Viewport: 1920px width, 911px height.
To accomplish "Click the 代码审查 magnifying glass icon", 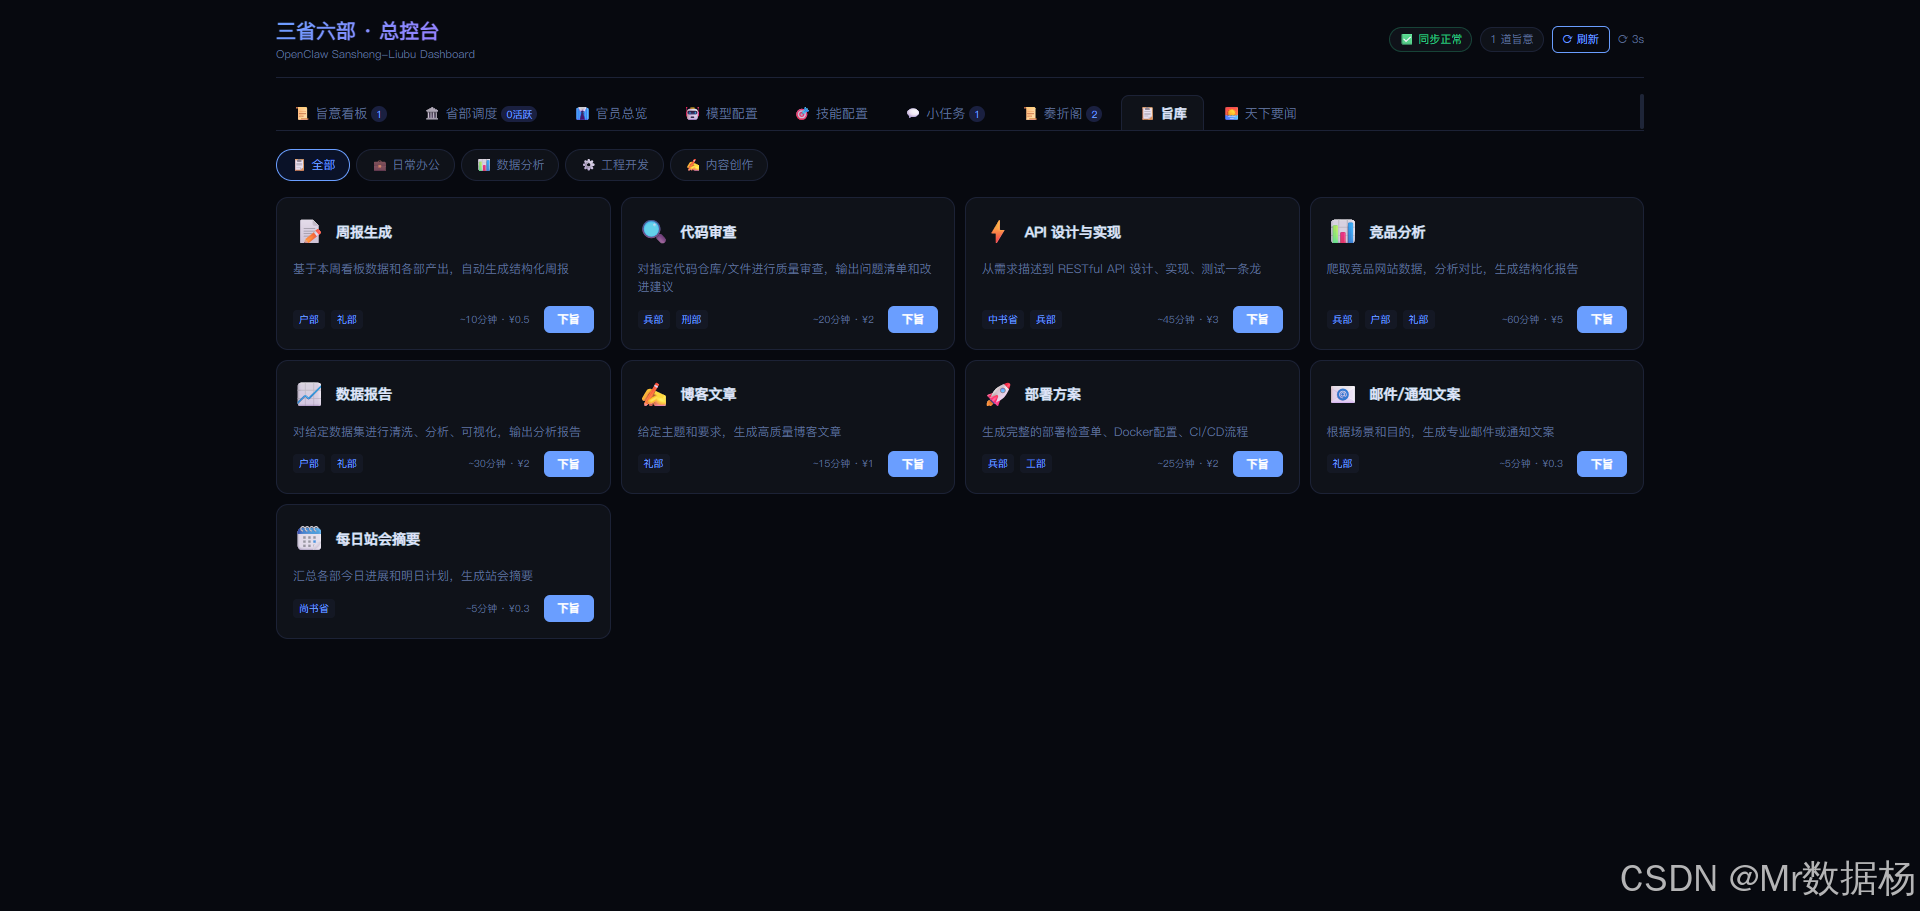I will coord(654,232).
